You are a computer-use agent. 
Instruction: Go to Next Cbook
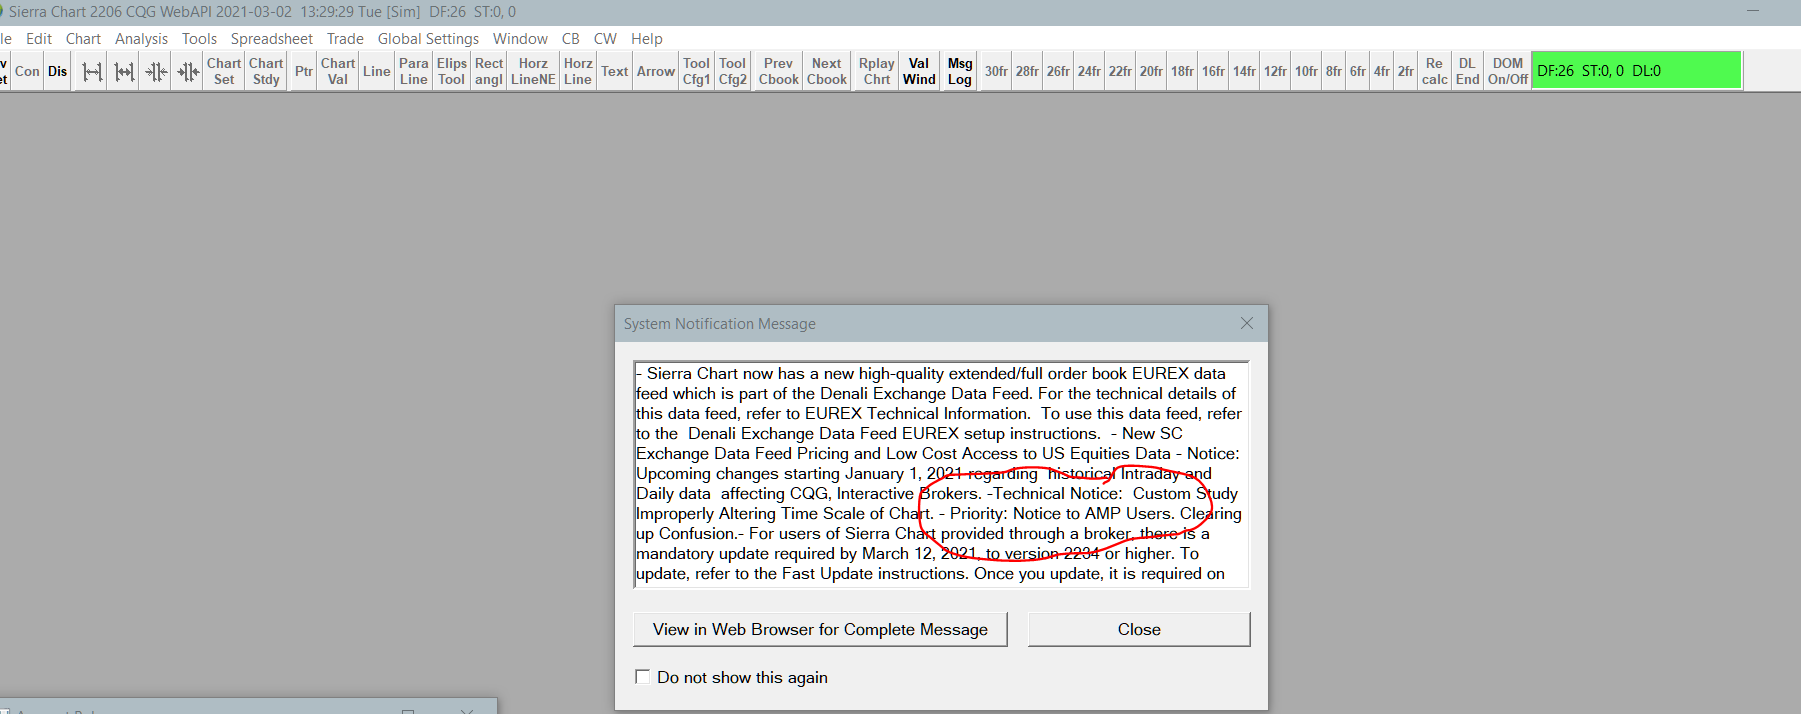pos(827,71)
